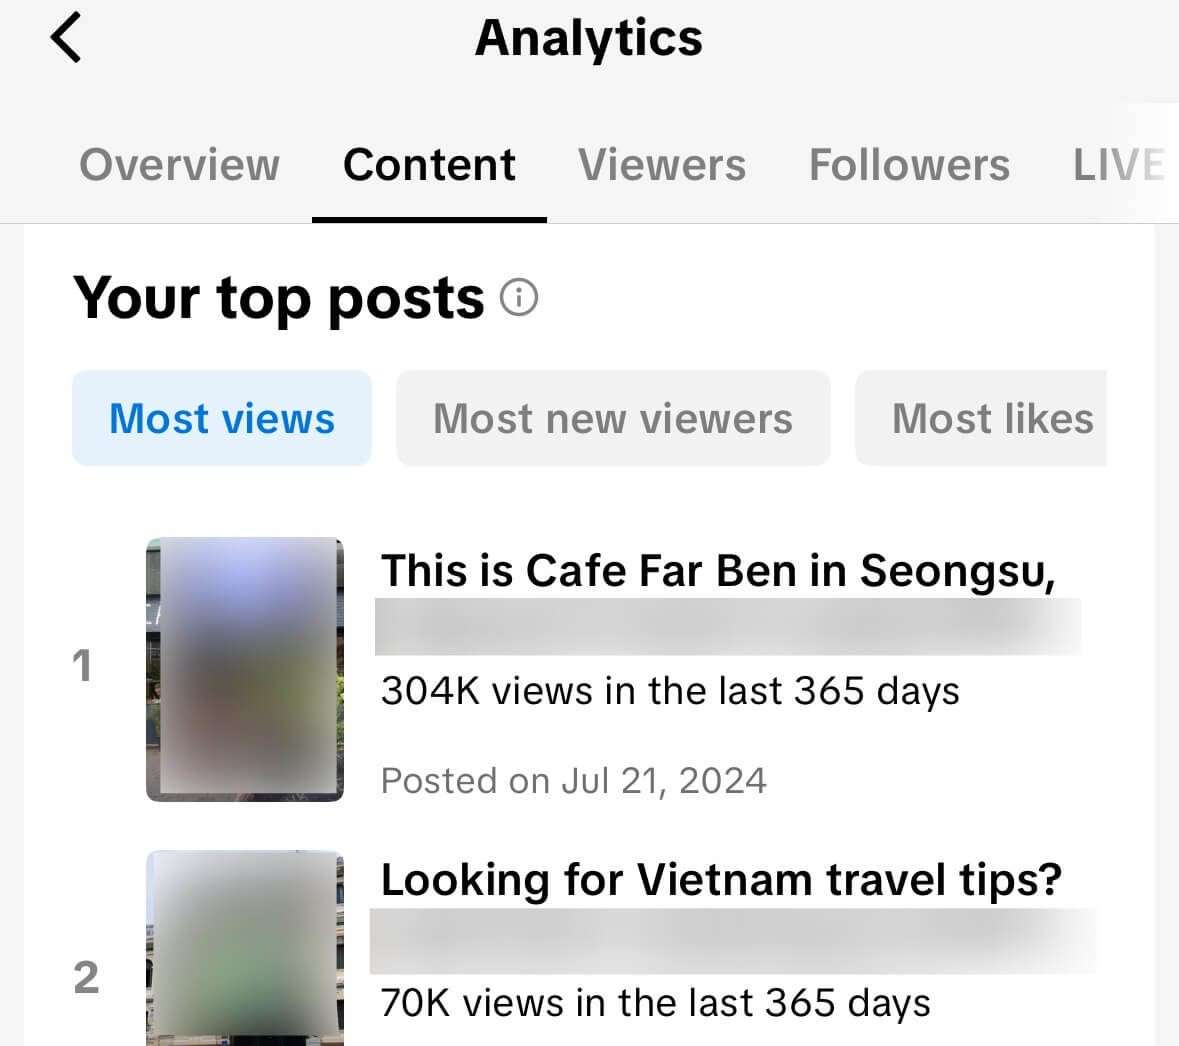Click the Cafe Far Ben in Seongsu title
This screenshot has height=1046, width=1179.
(x=718, y=571)
